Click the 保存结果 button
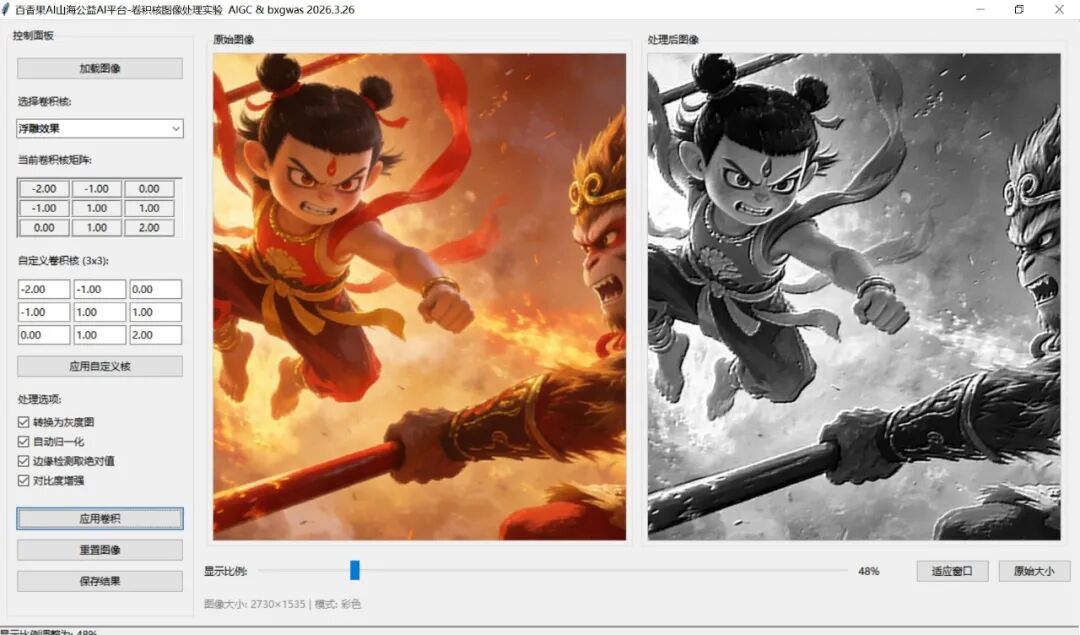 [x=100, y=581]
